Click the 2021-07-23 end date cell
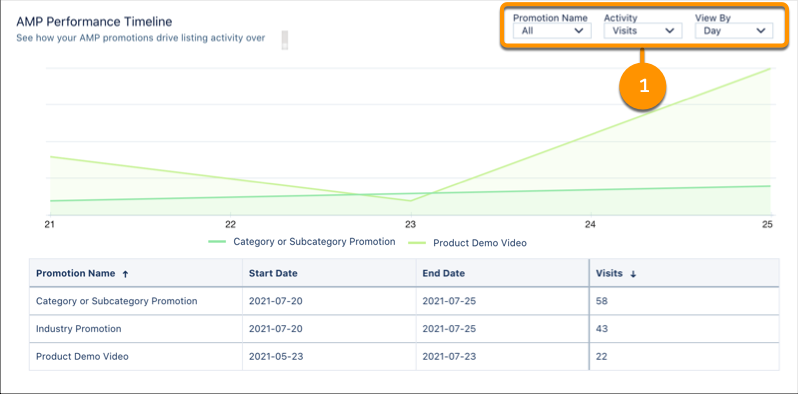This screenshot has width=798, height=394. click(x=502, y=356)
